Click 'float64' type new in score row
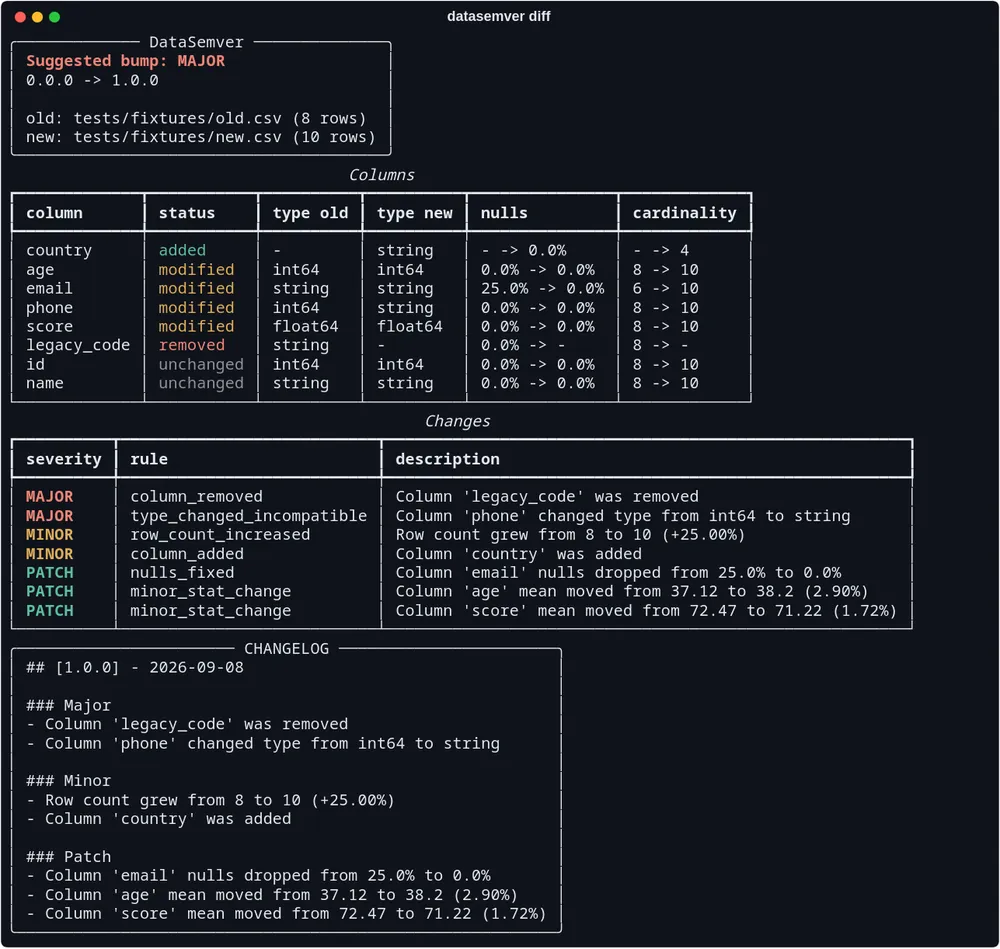 click(409, 327)
